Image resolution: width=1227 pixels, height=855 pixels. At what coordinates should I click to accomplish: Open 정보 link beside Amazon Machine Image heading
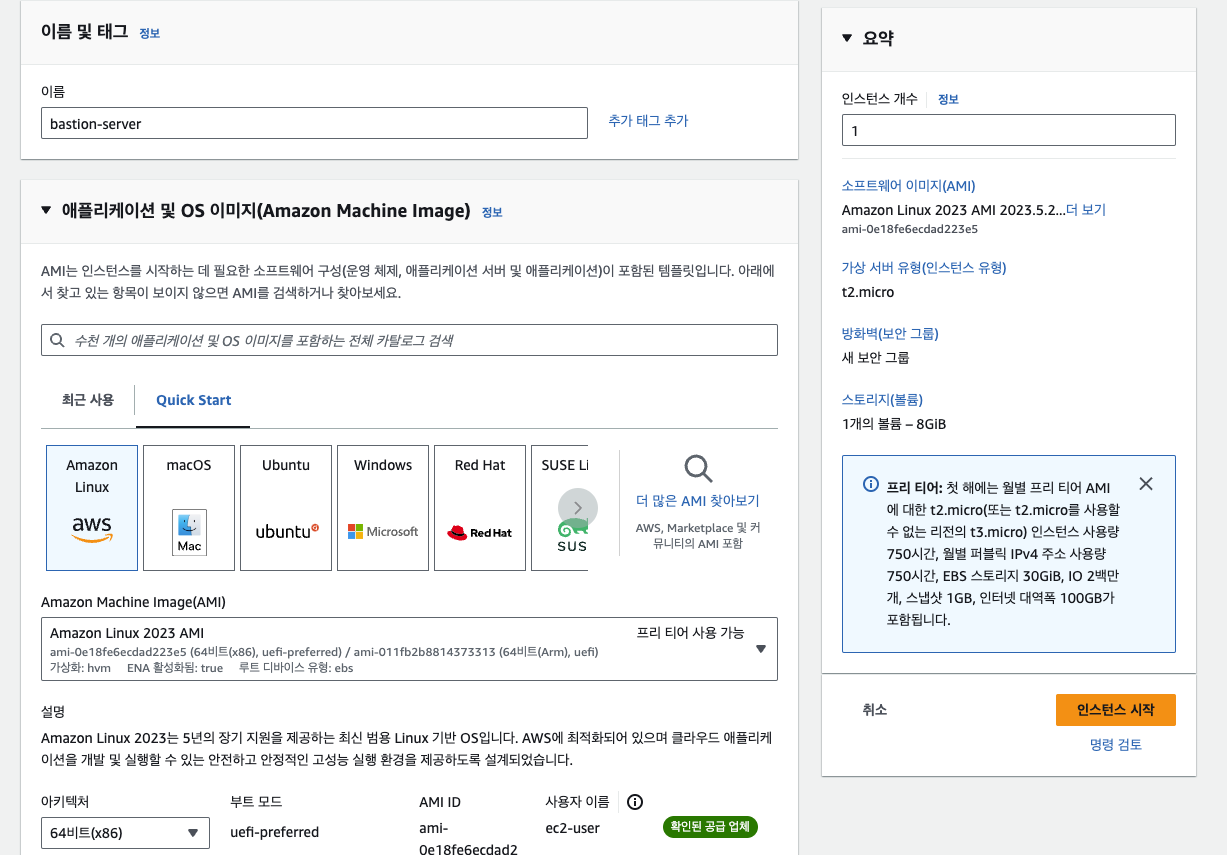click(492, 212)
